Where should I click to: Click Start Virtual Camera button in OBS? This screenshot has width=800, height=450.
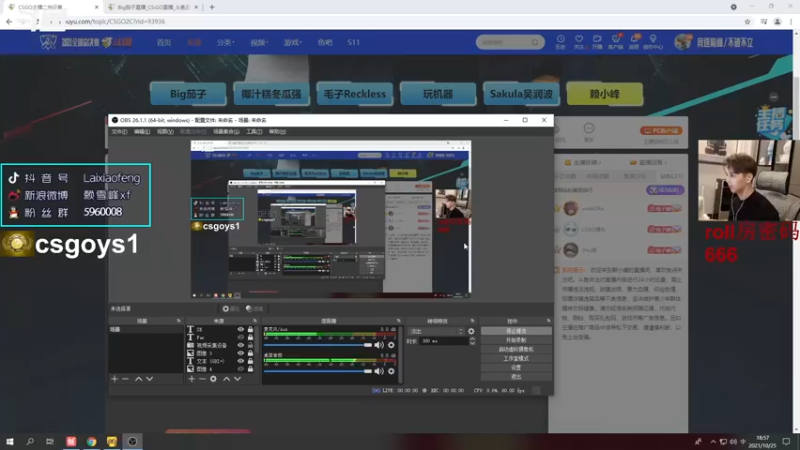click(x=516, y=349)
